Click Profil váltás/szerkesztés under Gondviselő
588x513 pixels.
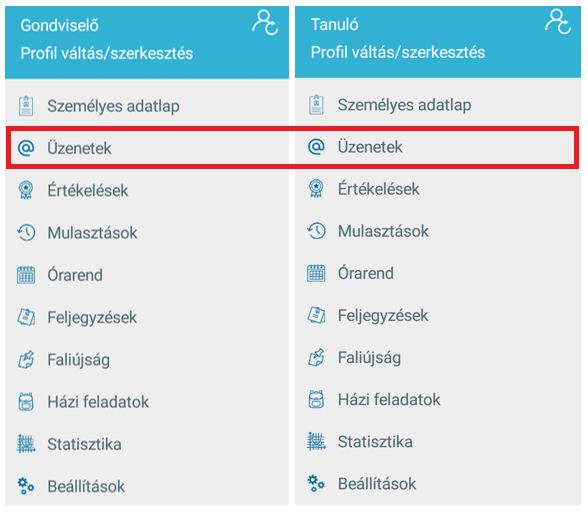107,53
